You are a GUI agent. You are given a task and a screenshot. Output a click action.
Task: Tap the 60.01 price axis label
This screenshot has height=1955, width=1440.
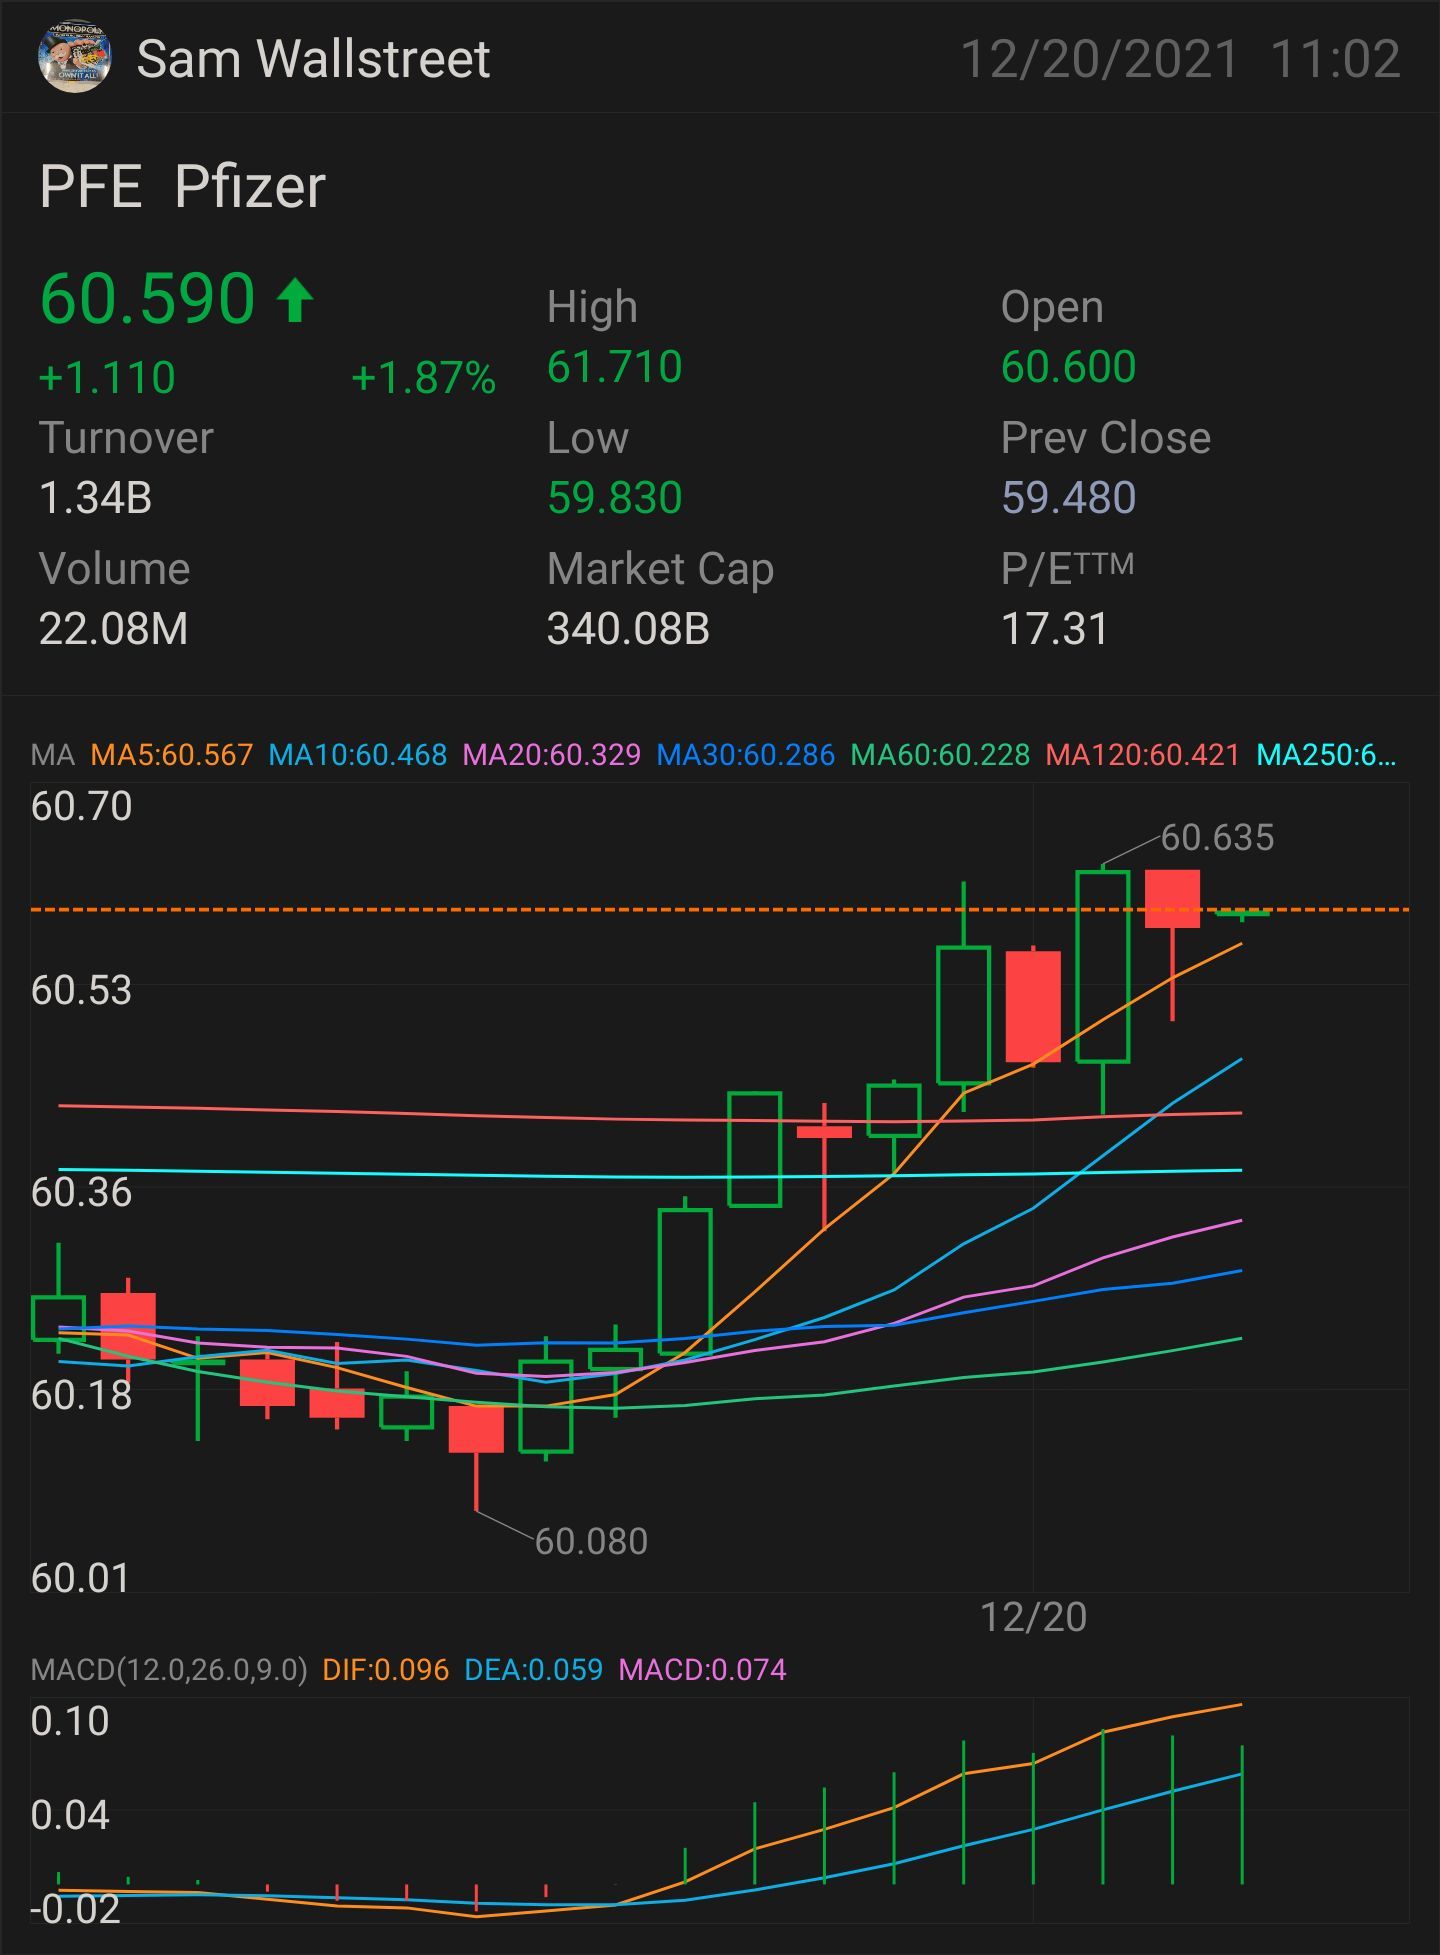81,1579
